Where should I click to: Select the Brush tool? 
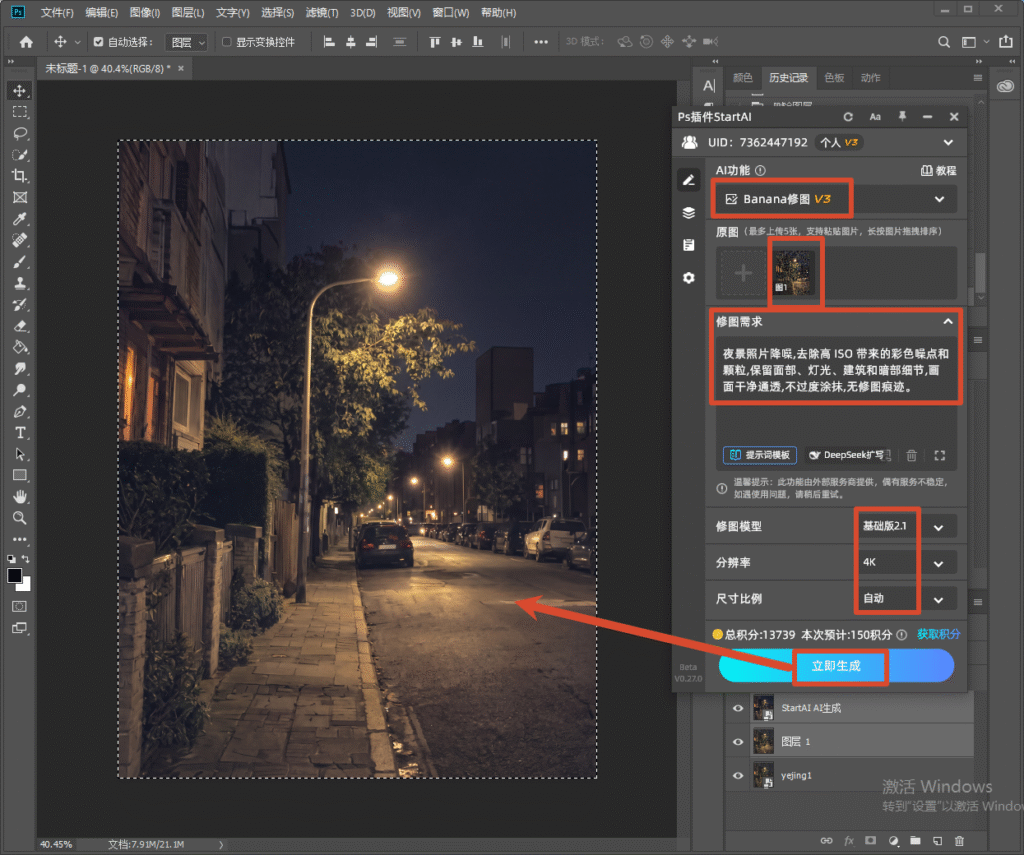coord(20,262)
